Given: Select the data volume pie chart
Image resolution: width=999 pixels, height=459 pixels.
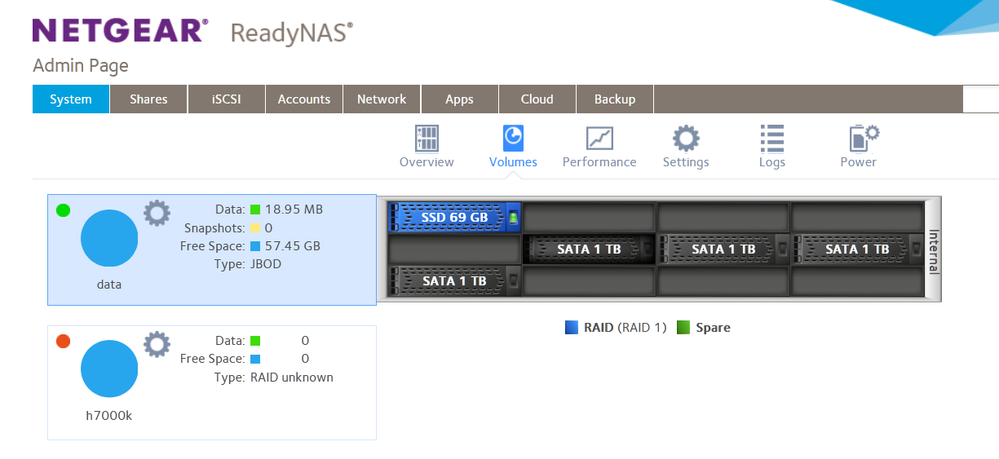Looking at the screenshot, I should click(x=109, y=238).
